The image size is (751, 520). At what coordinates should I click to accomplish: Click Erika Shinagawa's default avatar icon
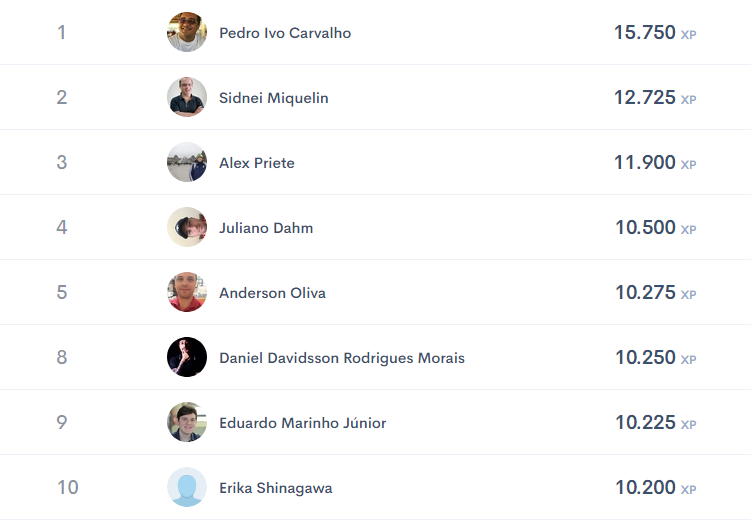click(187, 487)
